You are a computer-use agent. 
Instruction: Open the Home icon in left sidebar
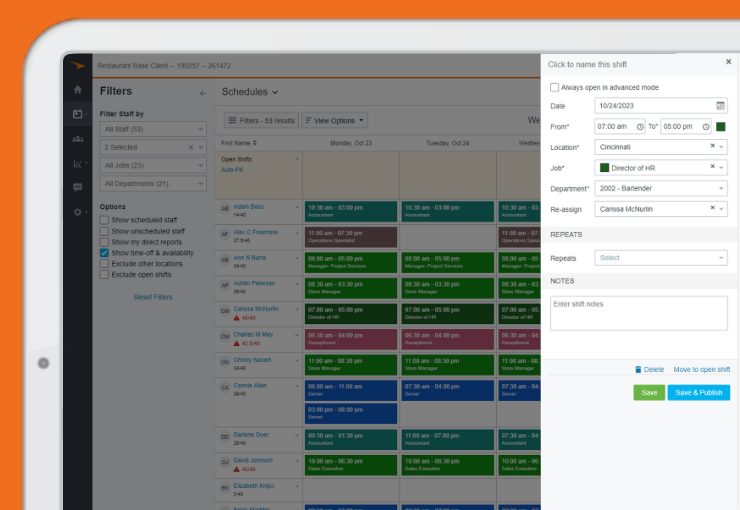coord(78,90)
